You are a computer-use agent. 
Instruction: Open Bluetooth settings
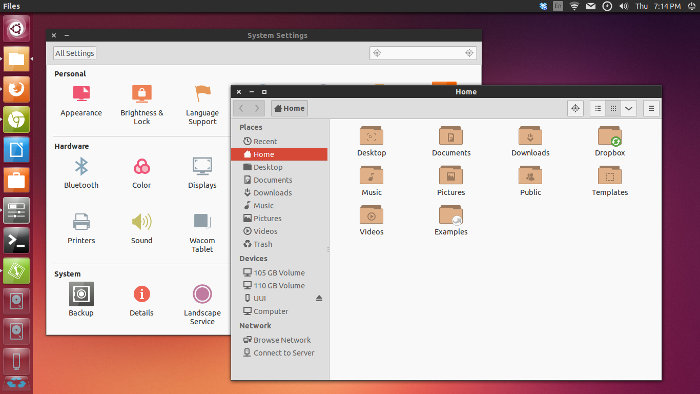(x=81, y=173)
